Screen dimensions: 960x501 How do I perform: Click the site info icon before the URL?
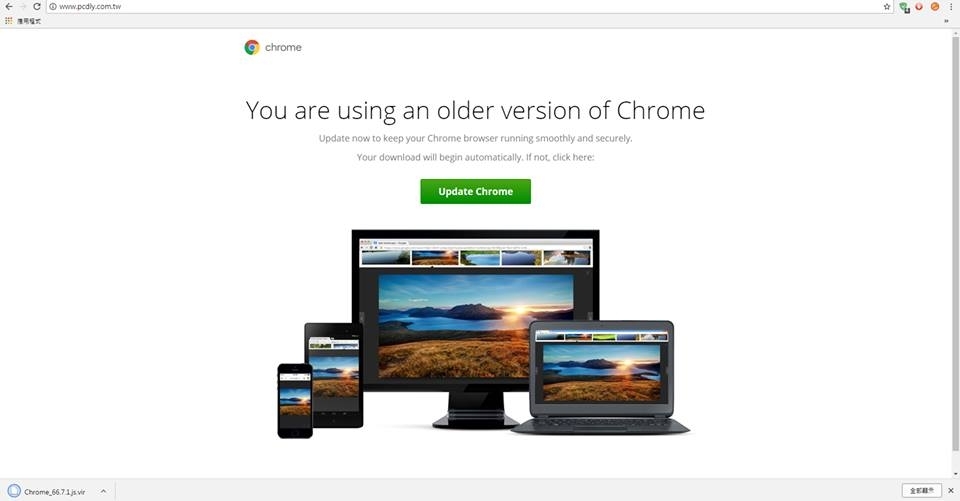click(53, 6)
